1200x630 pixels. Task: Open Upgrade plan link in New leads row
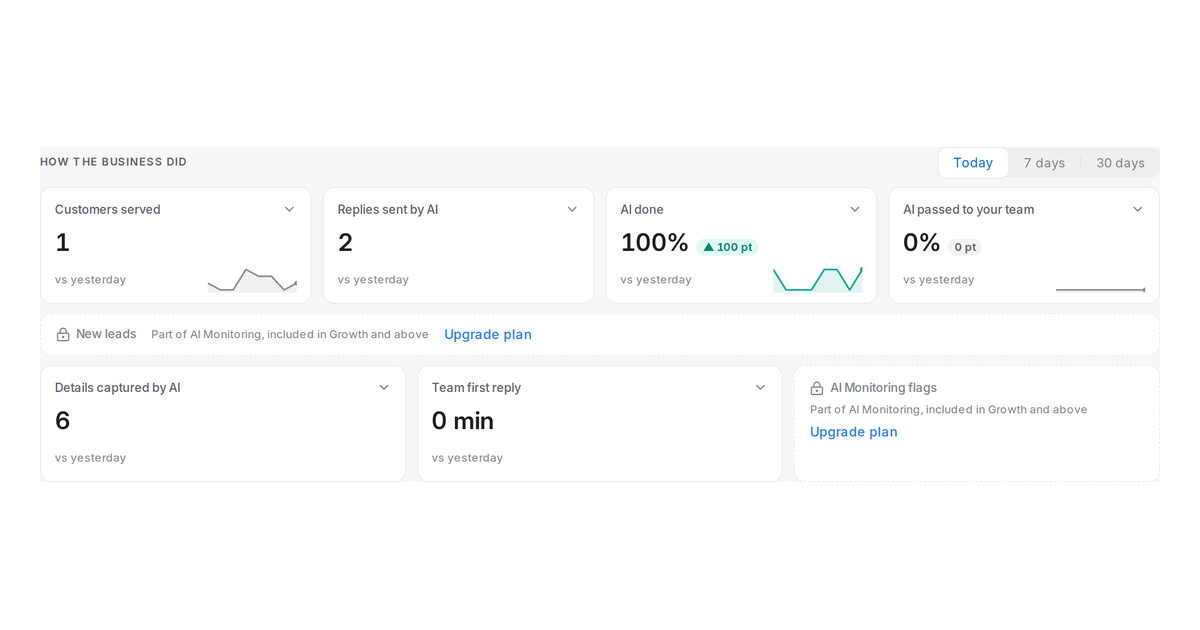pyautogui.click(x=488, y=334)
